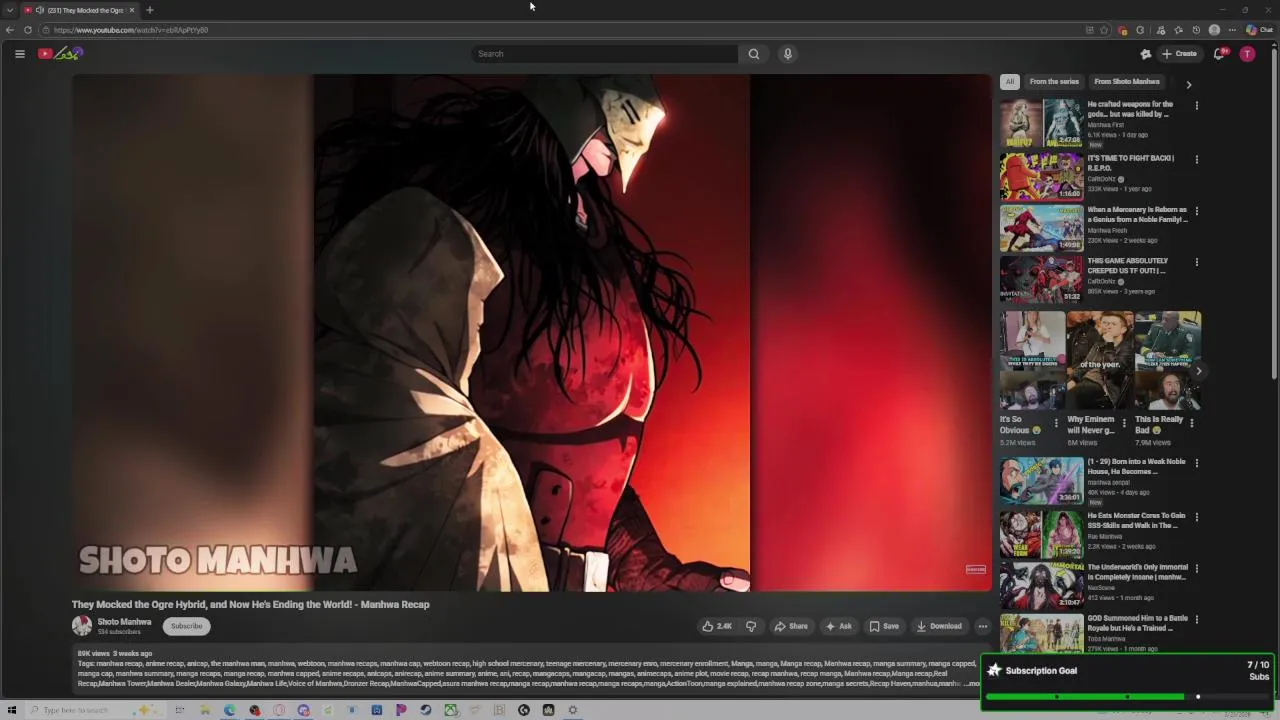The height and width of the screenshot is (720, 1280).
Task: Save the video to a playlist
Action: (x=884, y=626)
